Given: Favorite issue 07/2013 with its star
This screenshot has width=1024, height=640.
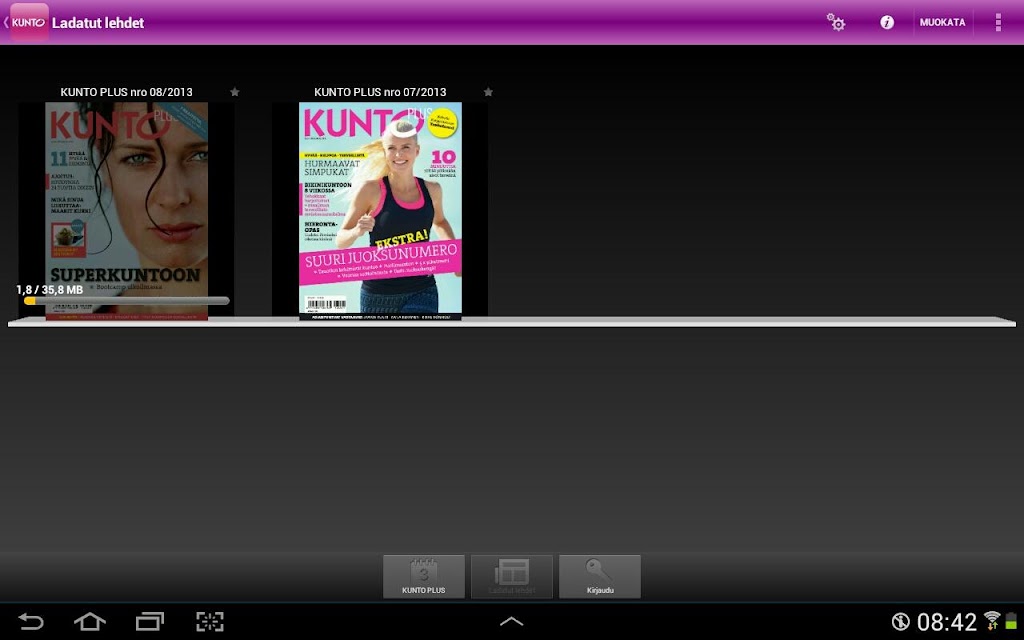Looking at the screenshot, I should coord(488,92).
